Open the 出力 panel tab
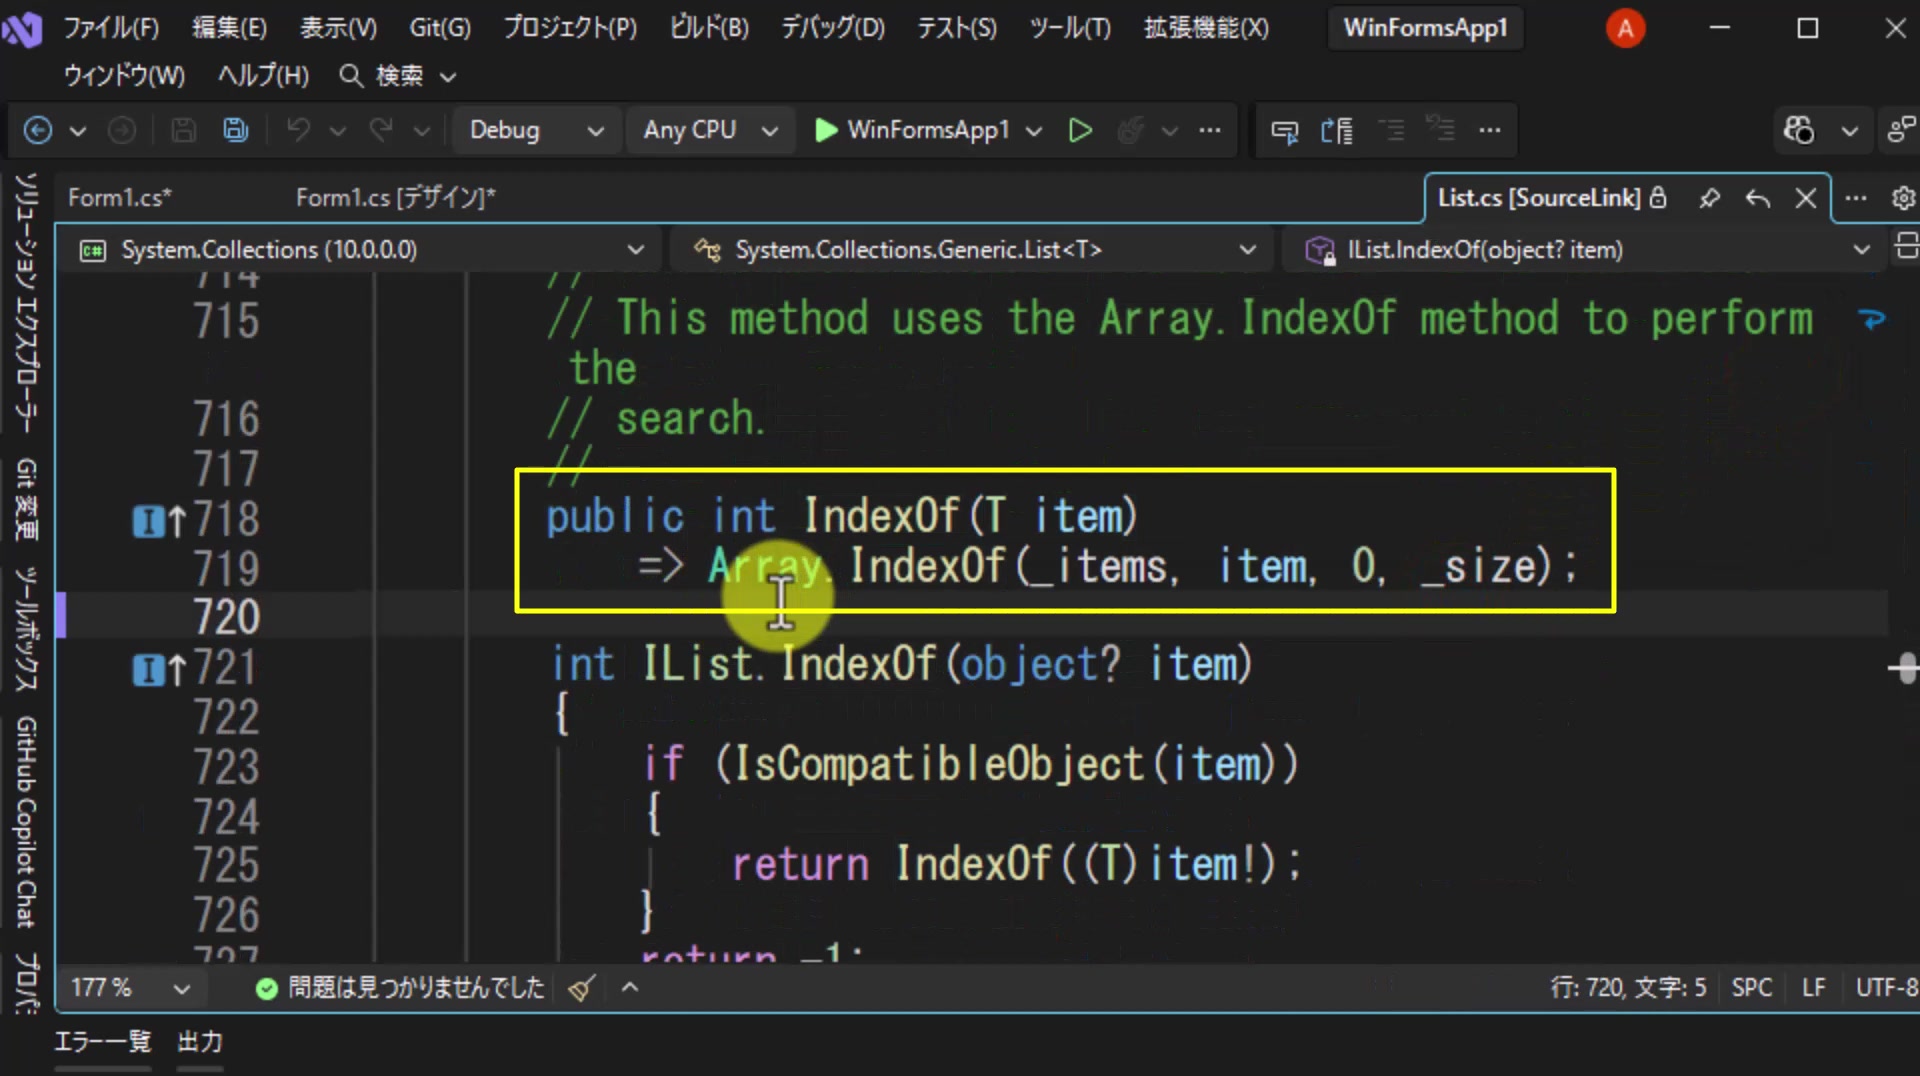1920x1076 pixels. point(200,1042)
